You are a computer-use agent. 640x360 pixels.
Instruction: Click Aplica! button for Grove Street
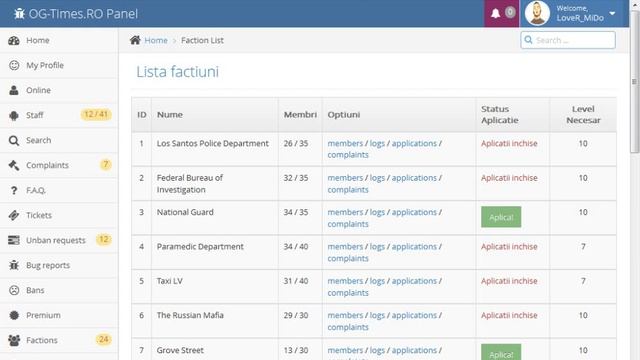pos(501,353)
